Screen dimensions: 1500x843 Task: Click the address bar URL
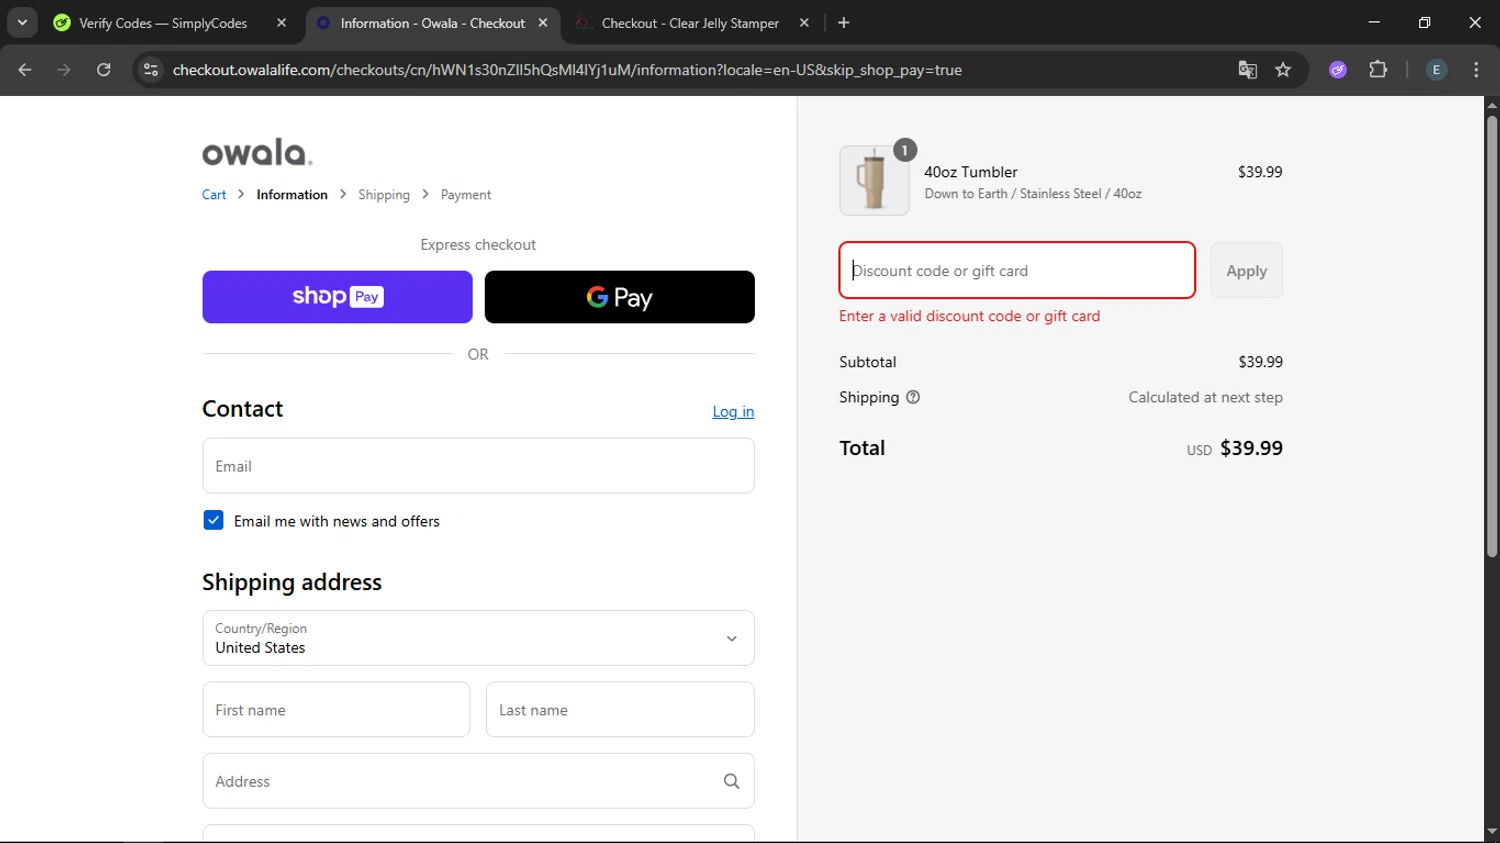click(567, 70)
